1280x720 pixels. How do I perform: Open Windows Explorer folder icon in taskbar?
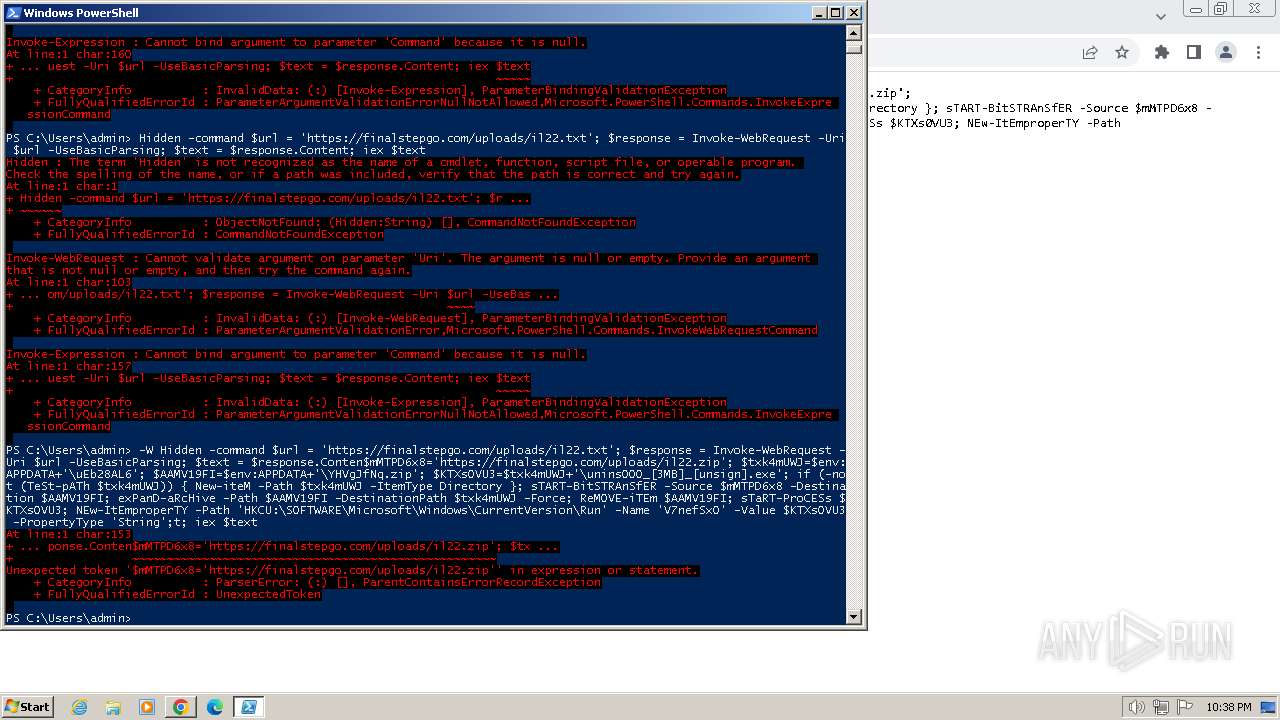tap(113, 707)
